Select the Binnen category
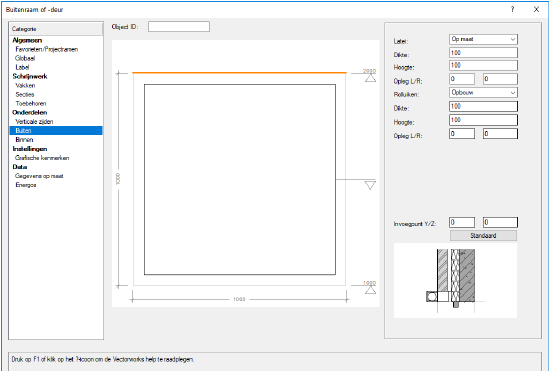This screenshot has height=371, width=550. [24, 140]
